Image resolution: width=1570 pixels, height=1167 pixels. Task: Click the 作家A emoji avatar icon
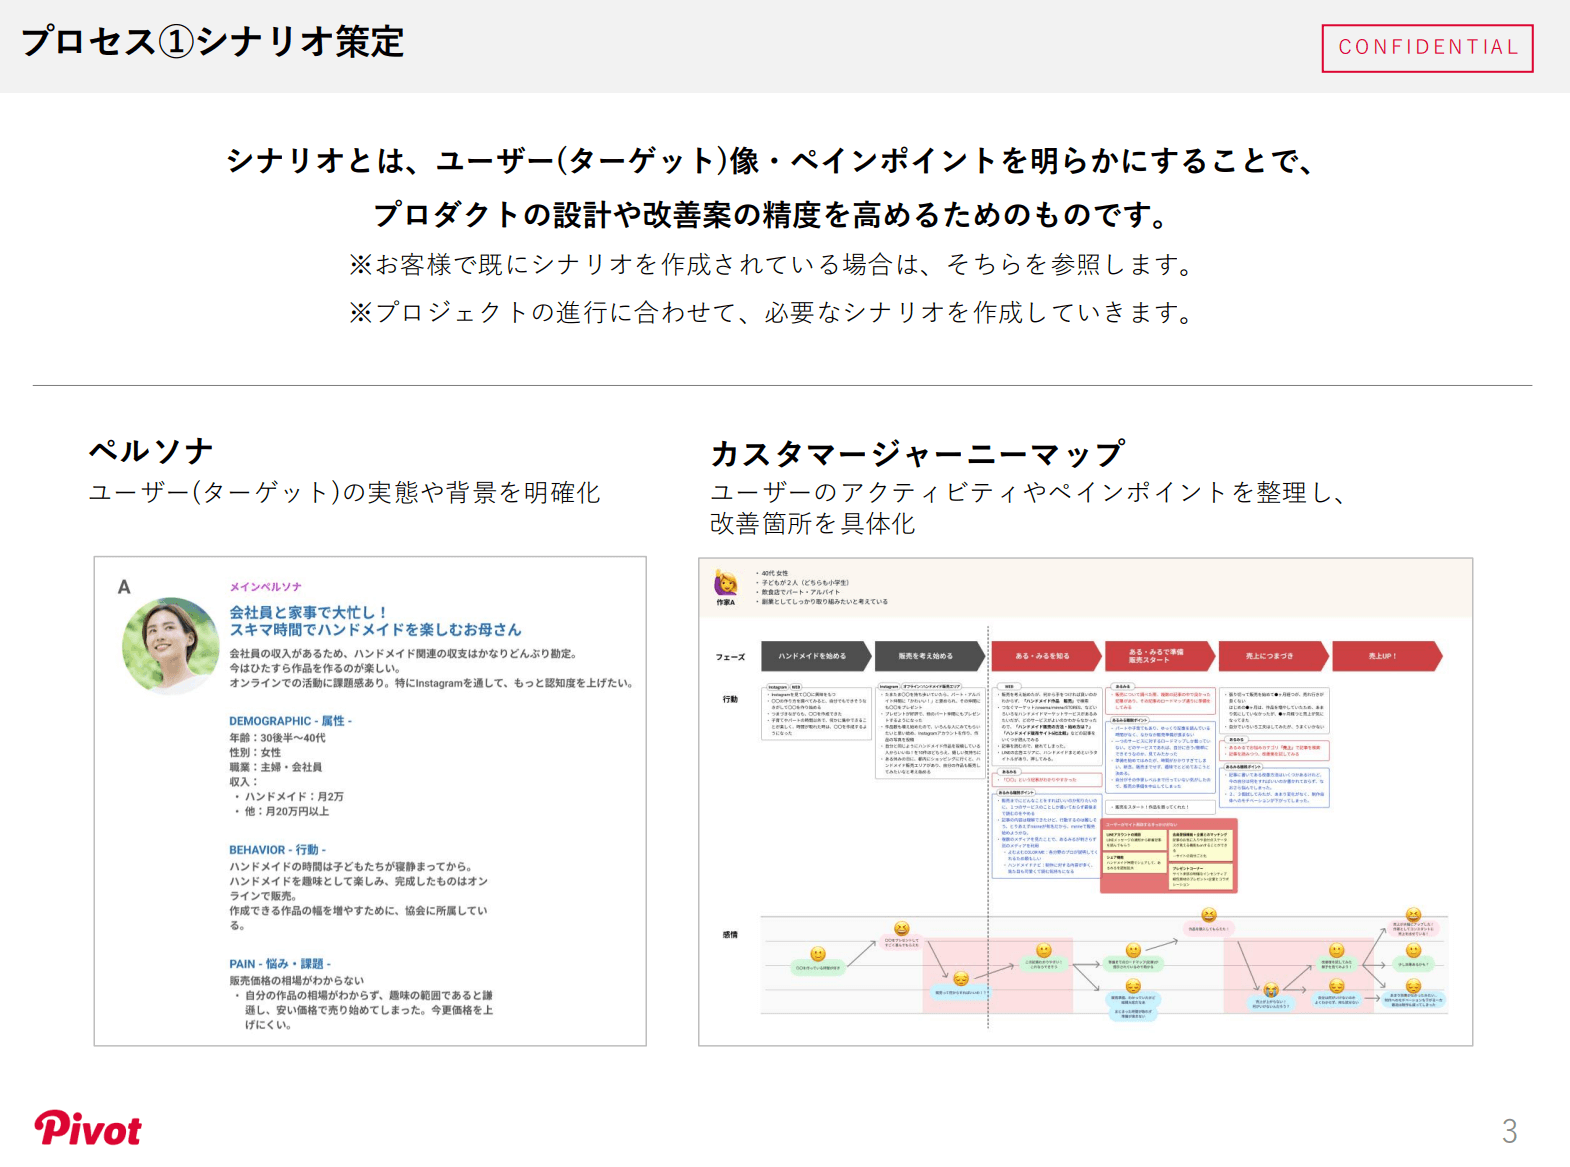click(x=726, y=583)
